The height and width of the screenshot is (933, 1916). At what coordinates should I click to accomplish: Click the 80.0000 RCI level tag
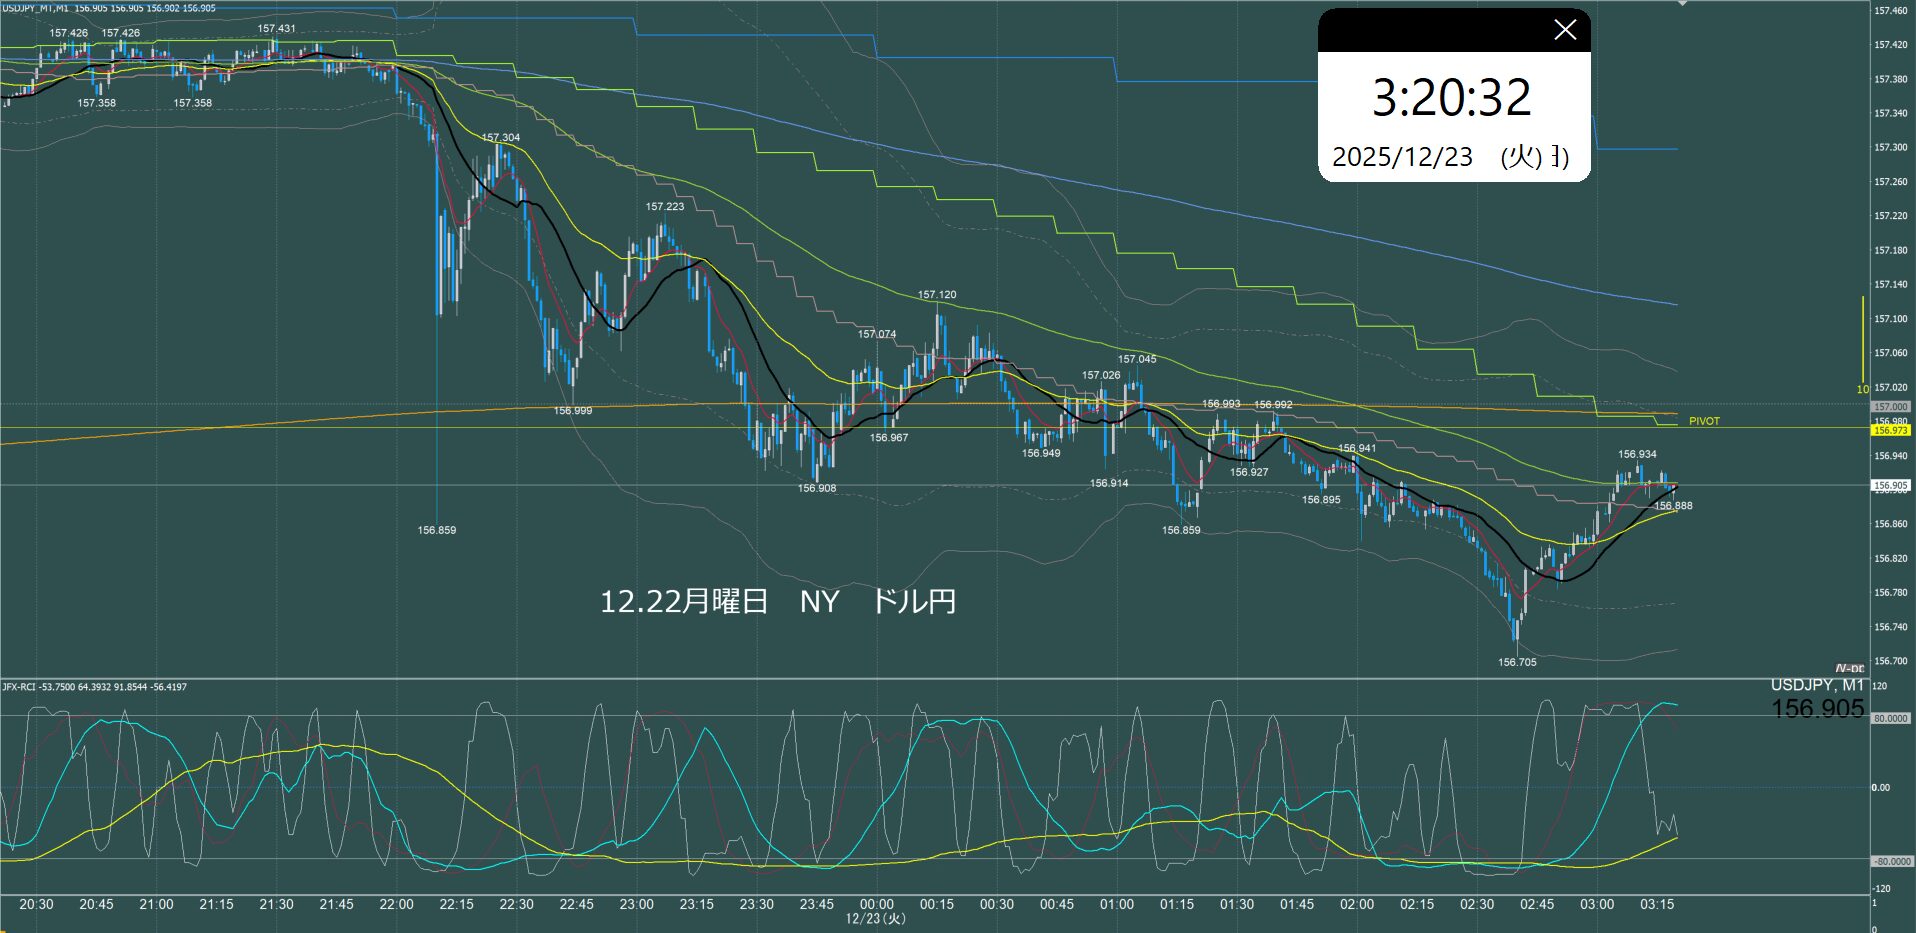click(1891, 718)
